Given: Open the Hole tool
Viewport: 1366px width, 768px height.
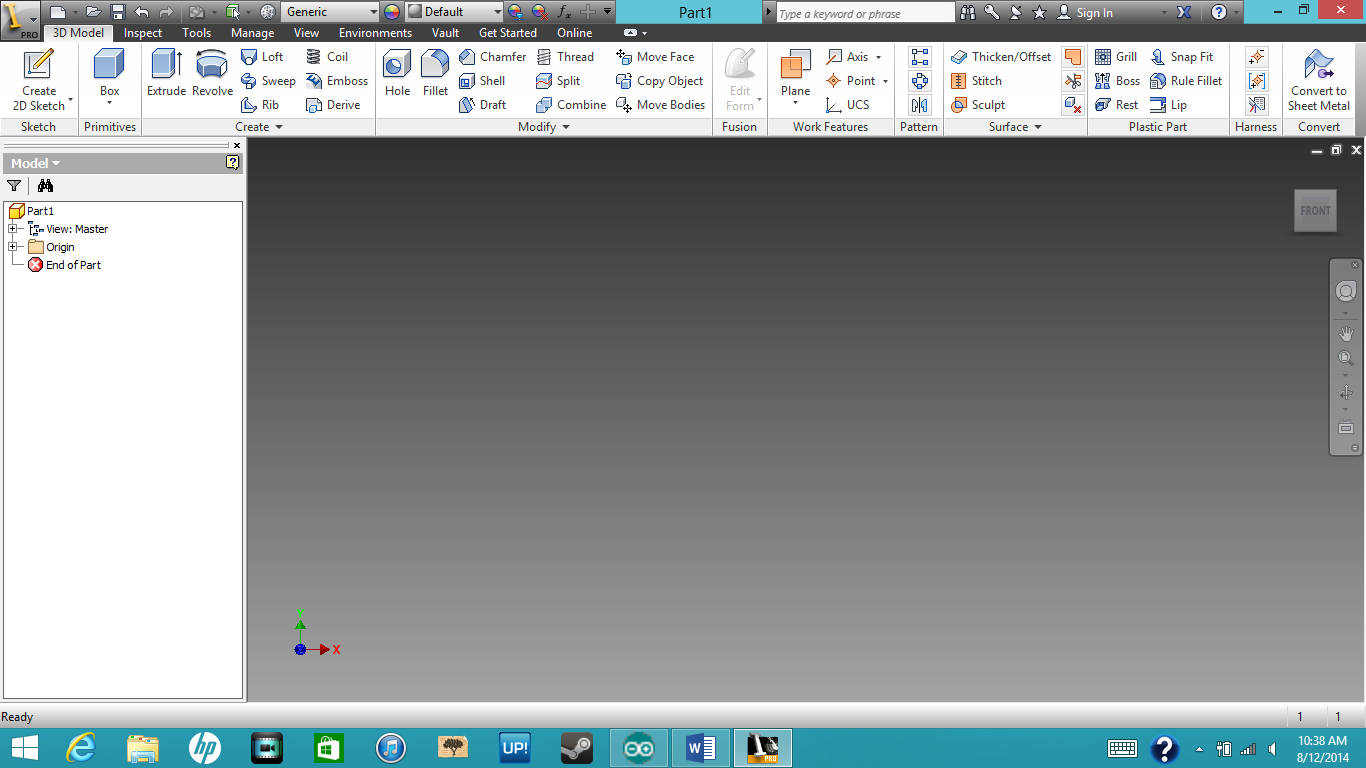Looking at the screenshot, I should 396,75.
